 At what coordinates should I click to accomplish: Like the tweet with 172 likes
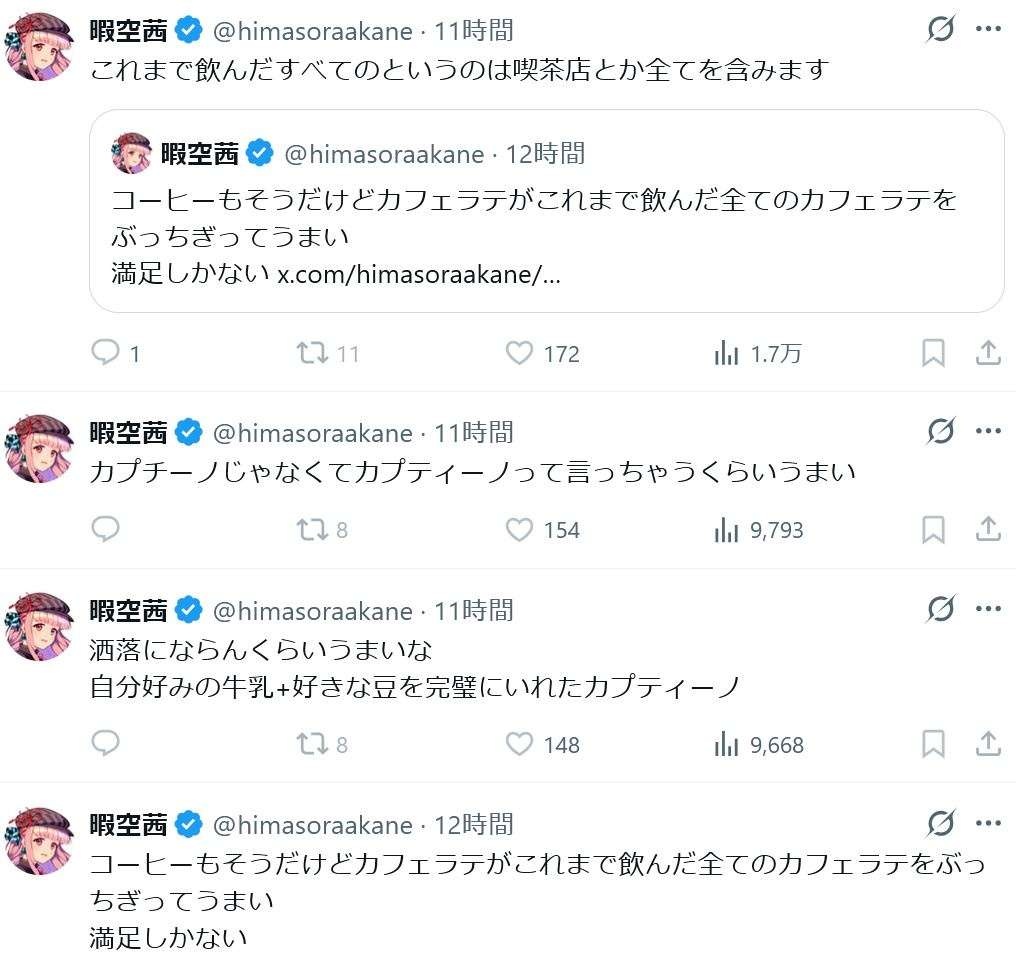point(519,353)
